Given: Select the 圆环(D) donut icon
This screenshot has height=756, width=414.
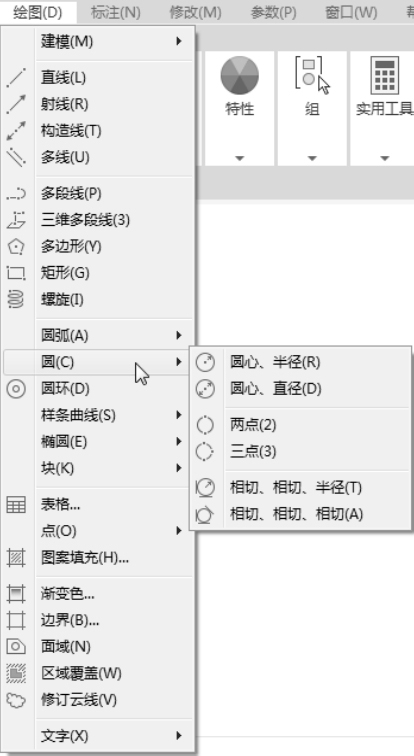Looking at the screenshot, I should click(16, 389).
